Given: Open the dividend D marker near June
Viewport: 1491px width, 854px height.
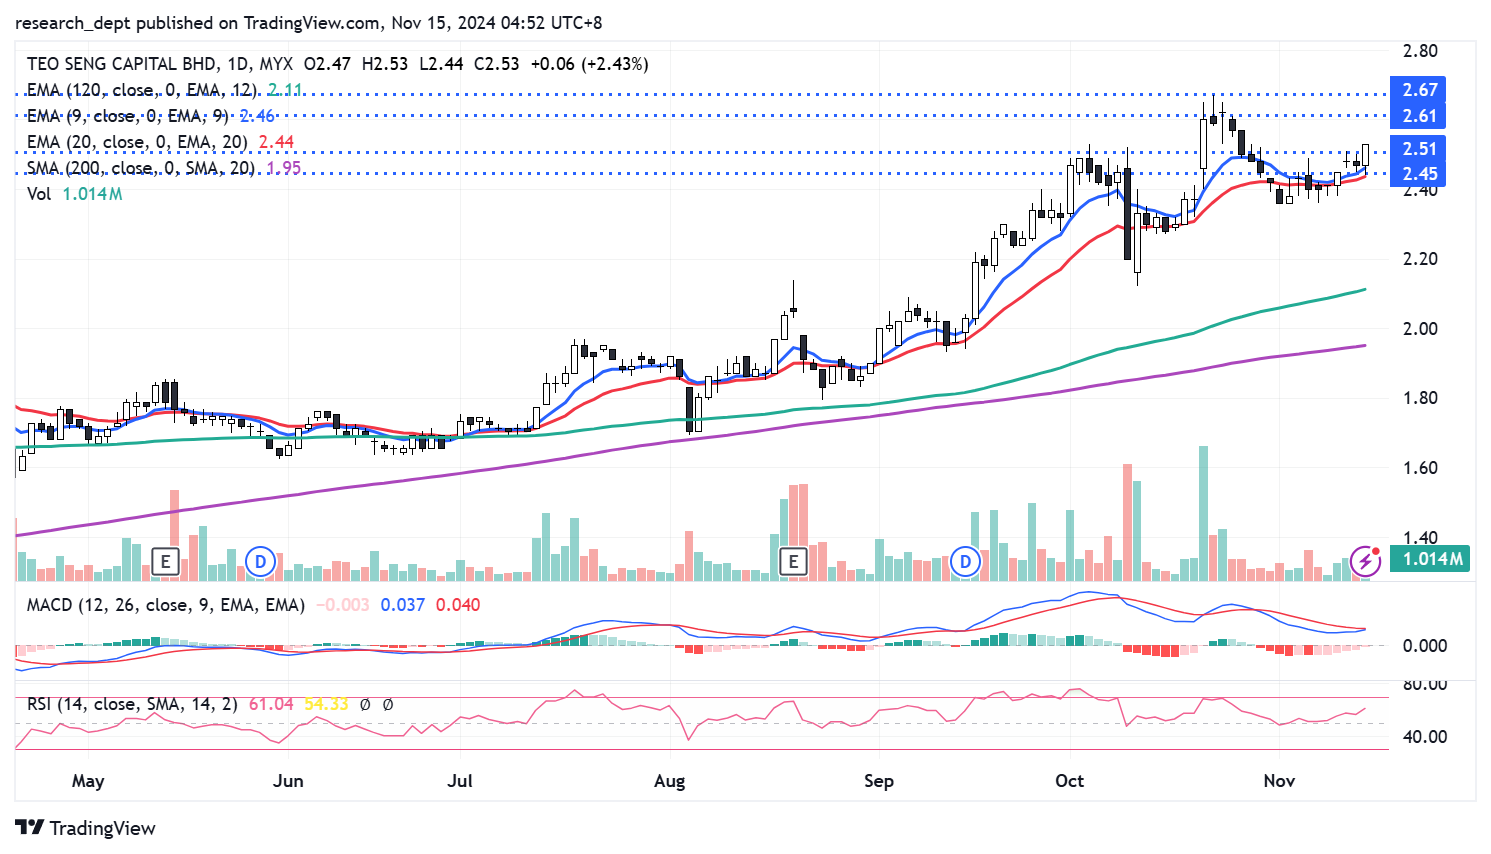Looking at the screenshot, I should click(260, 562).
